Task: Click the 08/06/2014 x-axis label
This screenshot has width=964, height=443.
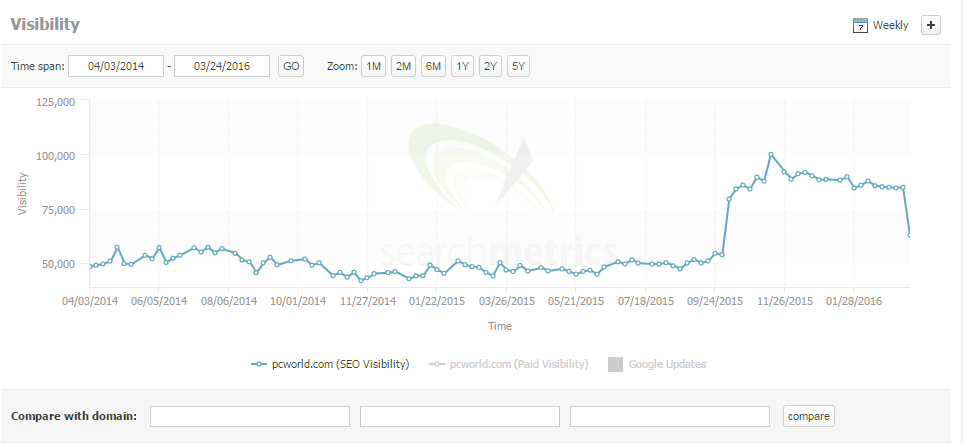Action: point(229,301)
